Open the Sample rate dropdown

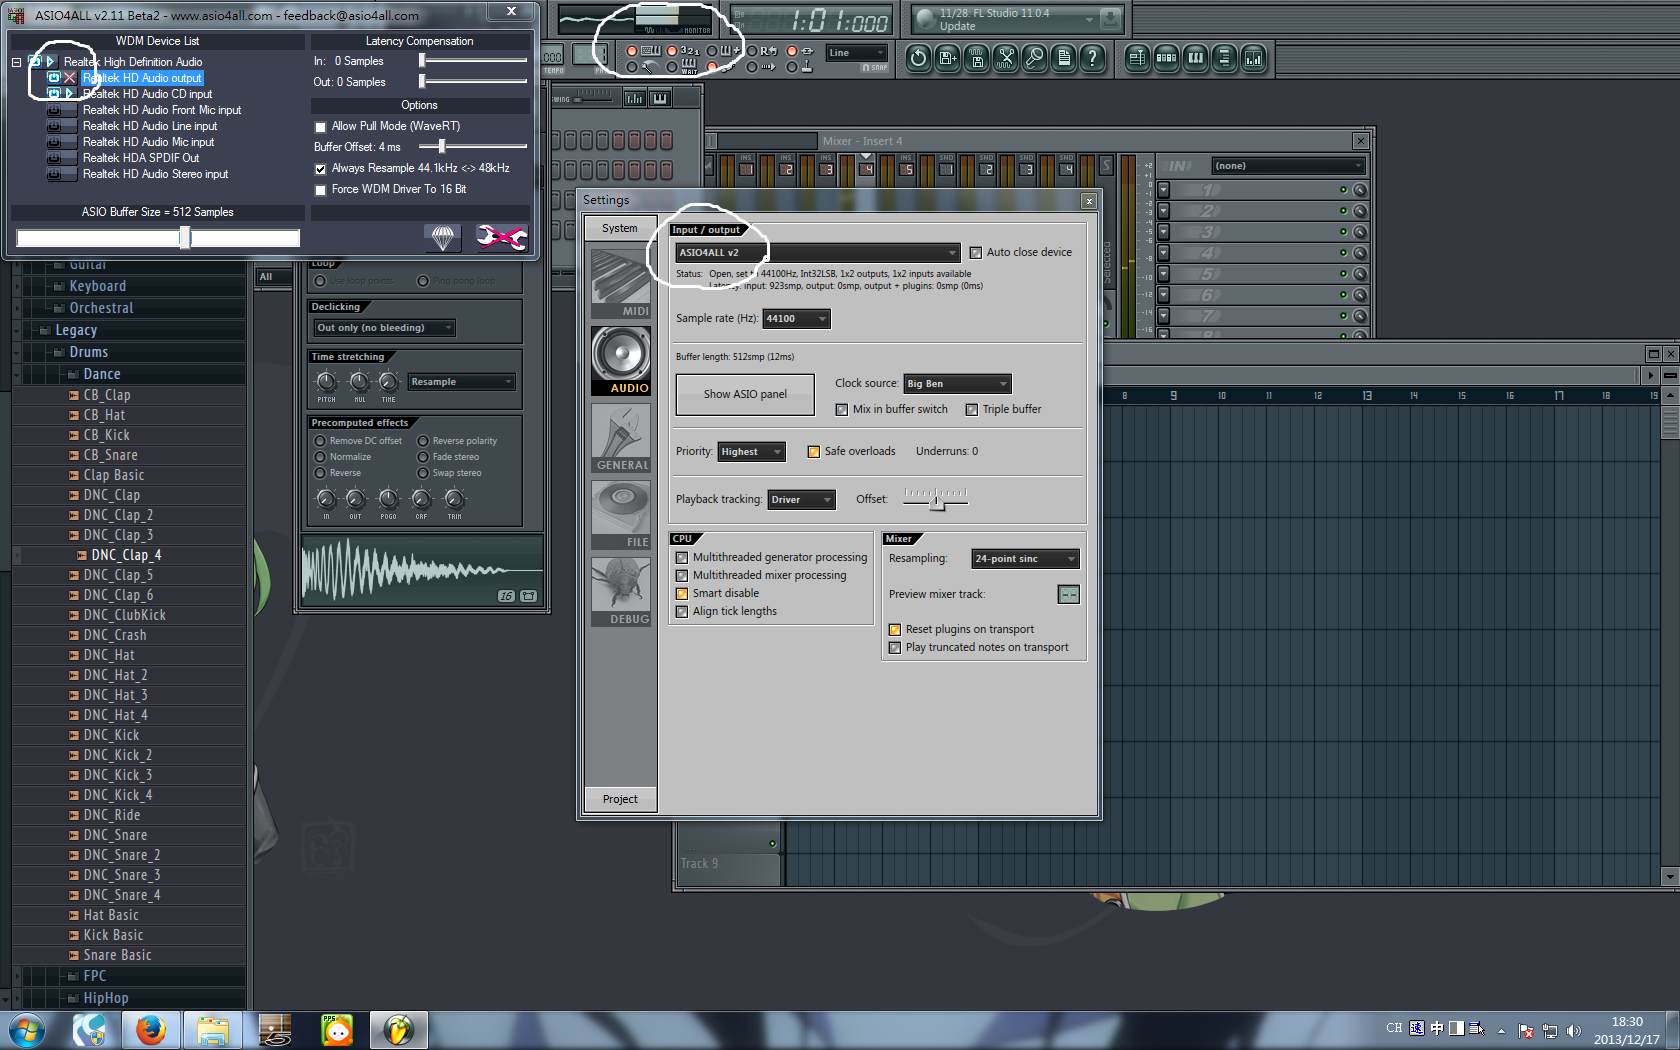tap(796, 319)
